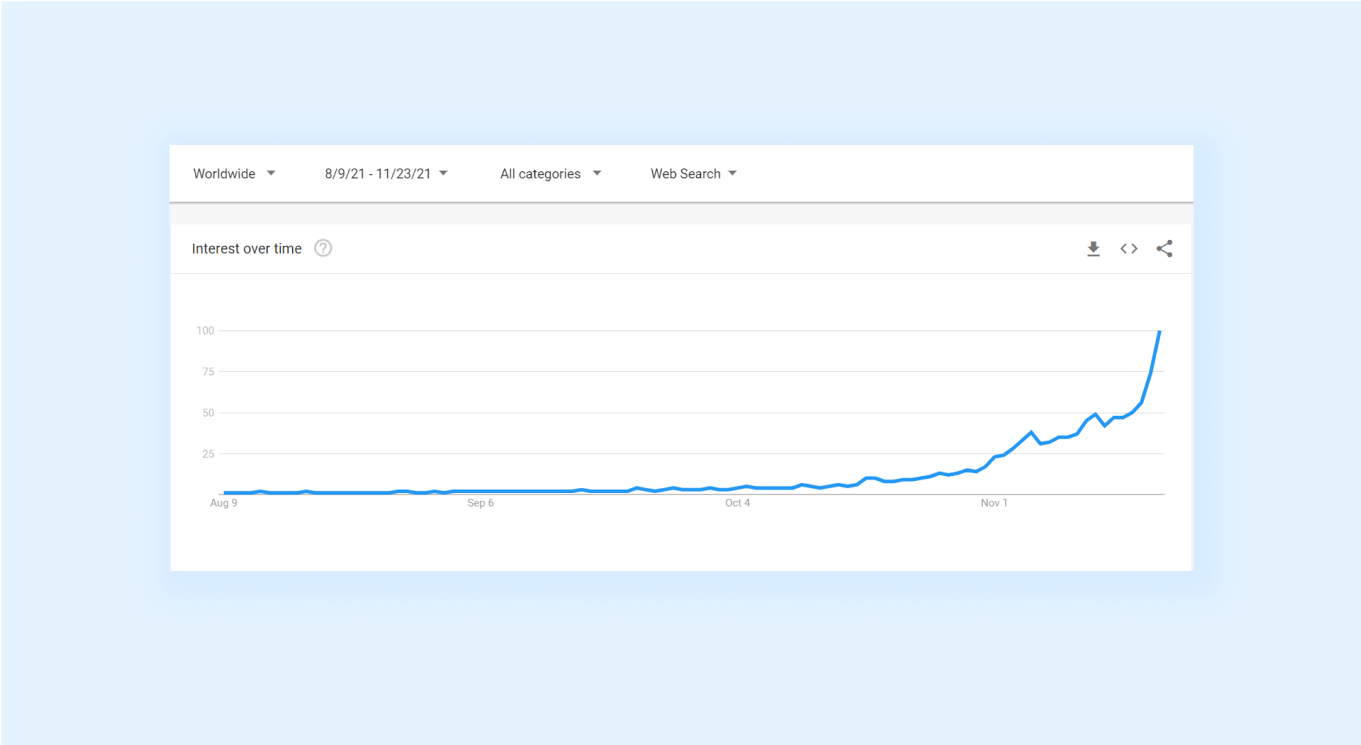Click the 100 value on y-axis
The image size is (1361, 745).
coord(205,331)
